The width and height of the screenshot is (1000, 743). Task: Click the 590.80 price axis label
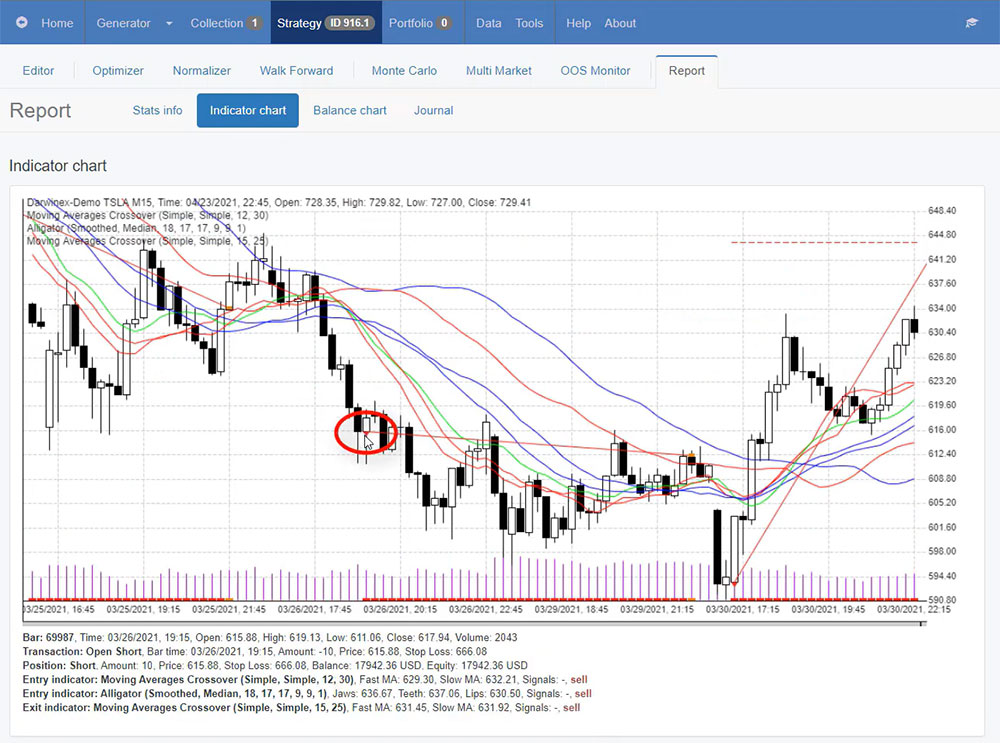tap(942, 600)
